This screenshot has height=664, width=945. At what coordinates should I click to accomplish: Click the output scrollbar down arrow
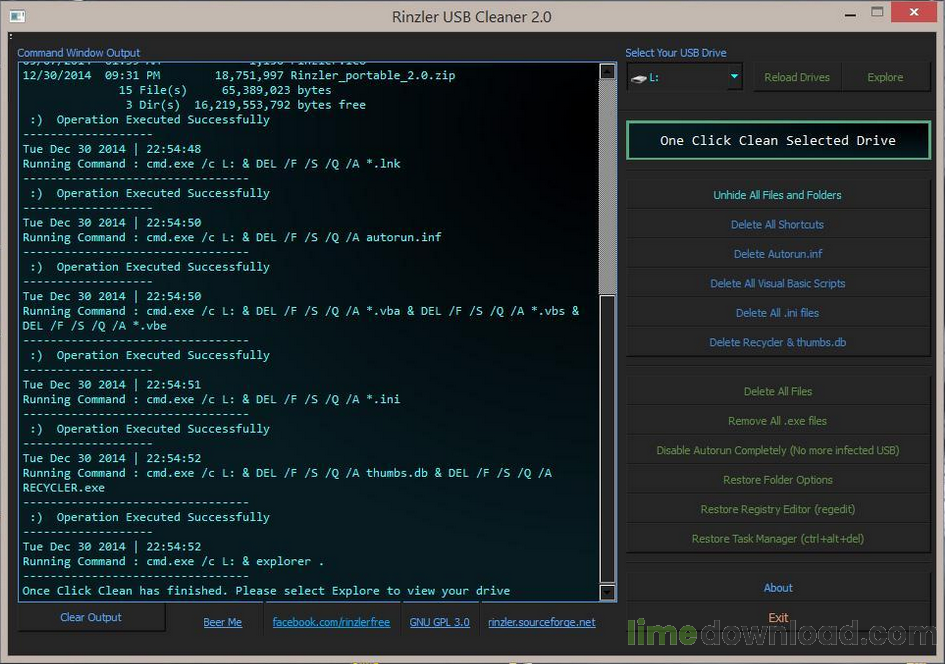tap(607, 592)
